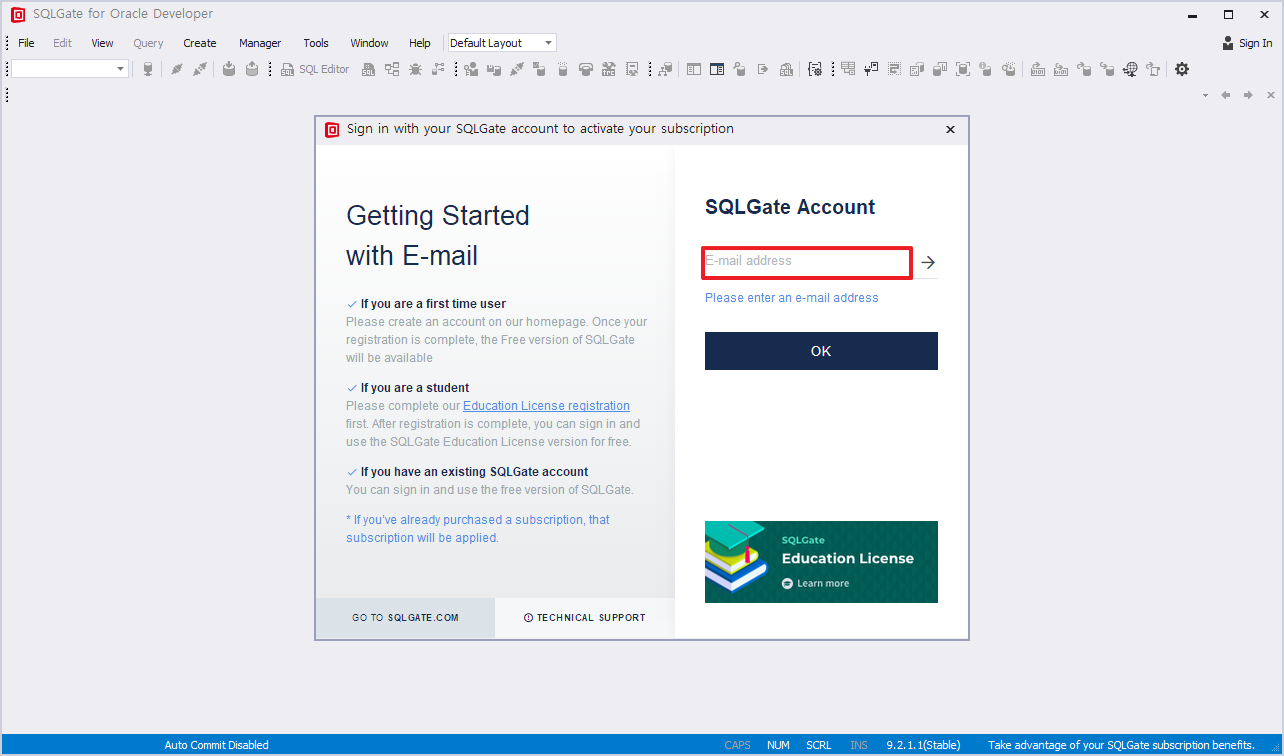The width and height of the screenshot is (1284, 756).
Task: Click the script brackets with gear icon
Action: point(815,69)
